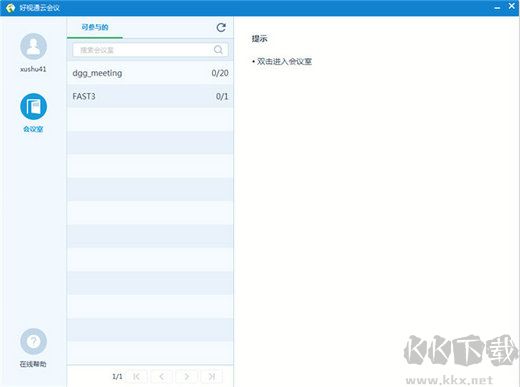Open the 在线帮助 online help icon

pos(33,341)
